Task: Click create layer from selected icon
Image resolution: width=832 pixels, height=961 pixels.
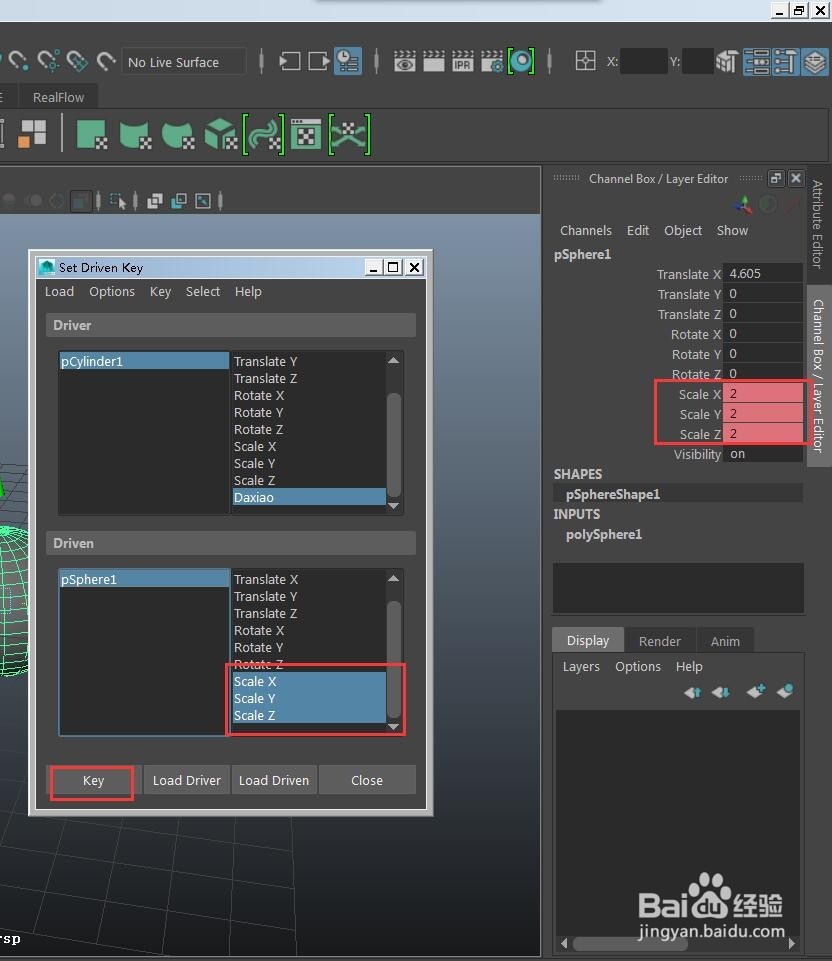Action: pyautogui.click(x=785, y=691)
